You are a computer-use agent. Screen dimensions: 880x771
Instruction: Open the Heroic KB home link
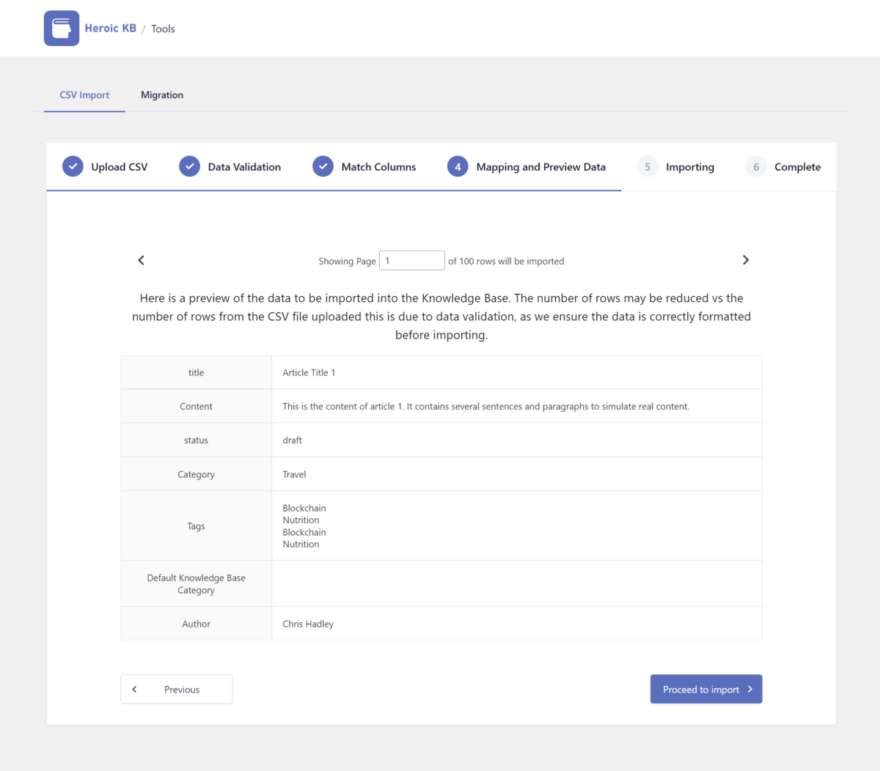(110, 28)
